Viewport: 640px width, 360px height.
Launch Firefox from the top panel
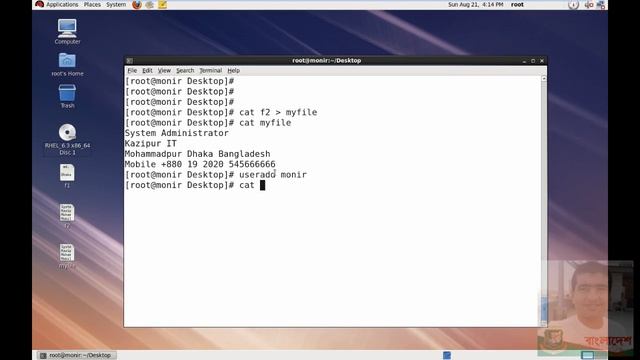click(137, 5)
